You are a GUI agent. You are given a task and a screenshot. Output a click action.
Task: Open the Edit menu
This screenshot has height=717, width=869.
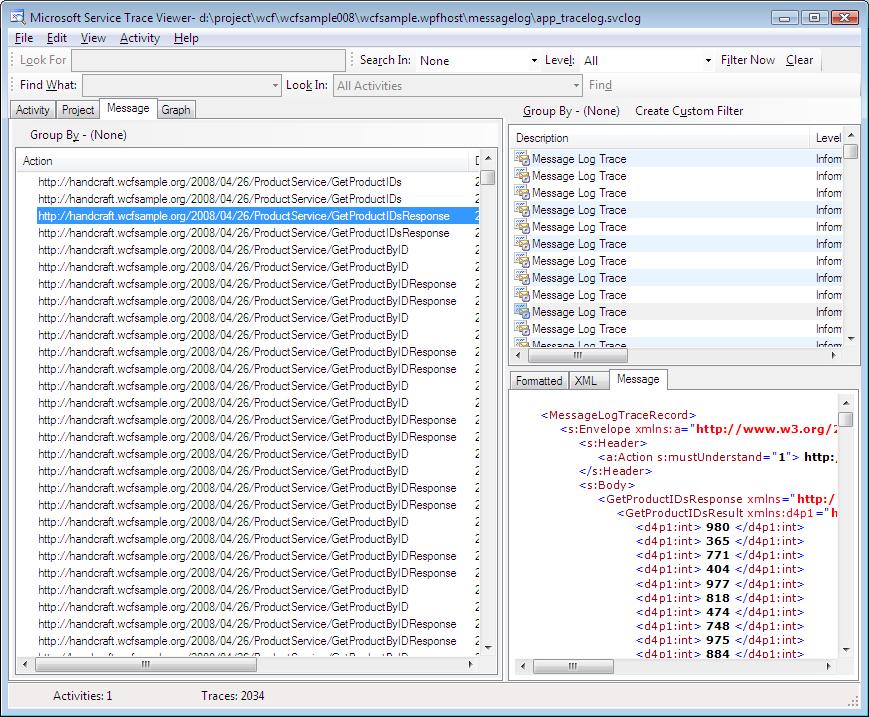point(57,38)
